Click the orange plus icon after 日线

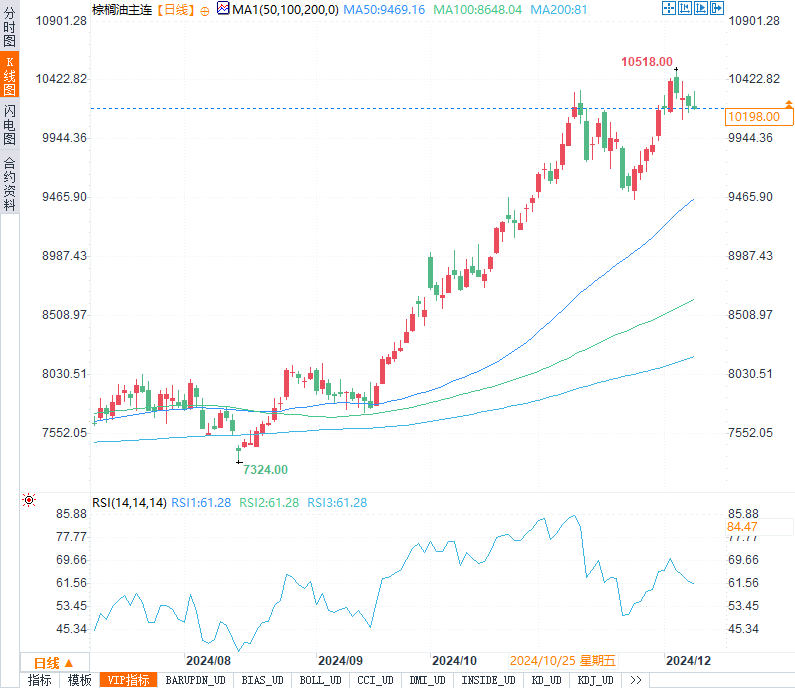pyautogui.click(x=205, y=10)
